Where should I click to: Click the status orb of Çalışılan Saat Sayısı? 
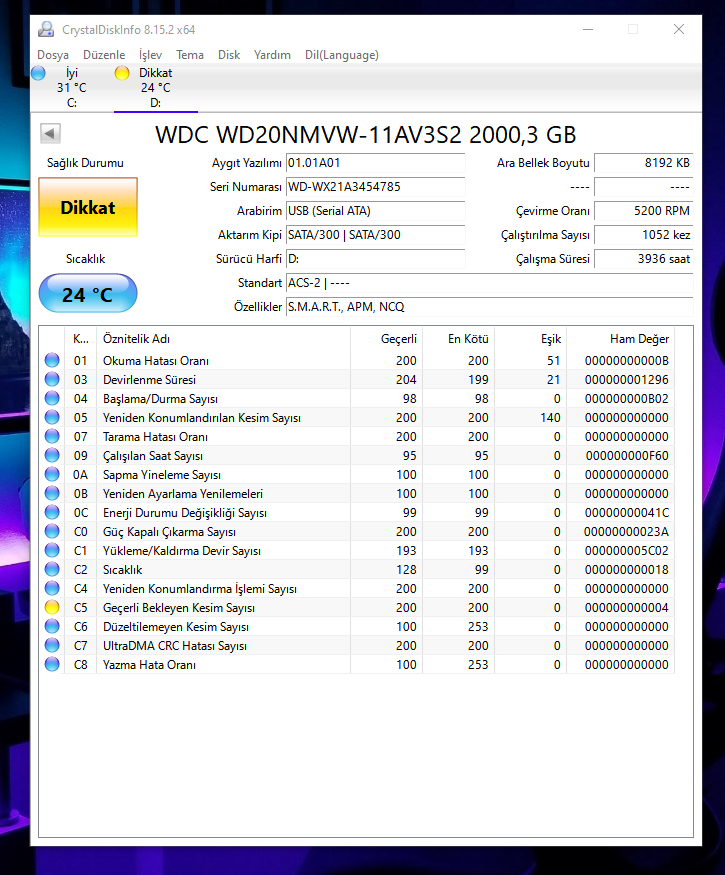coord(52,455)
